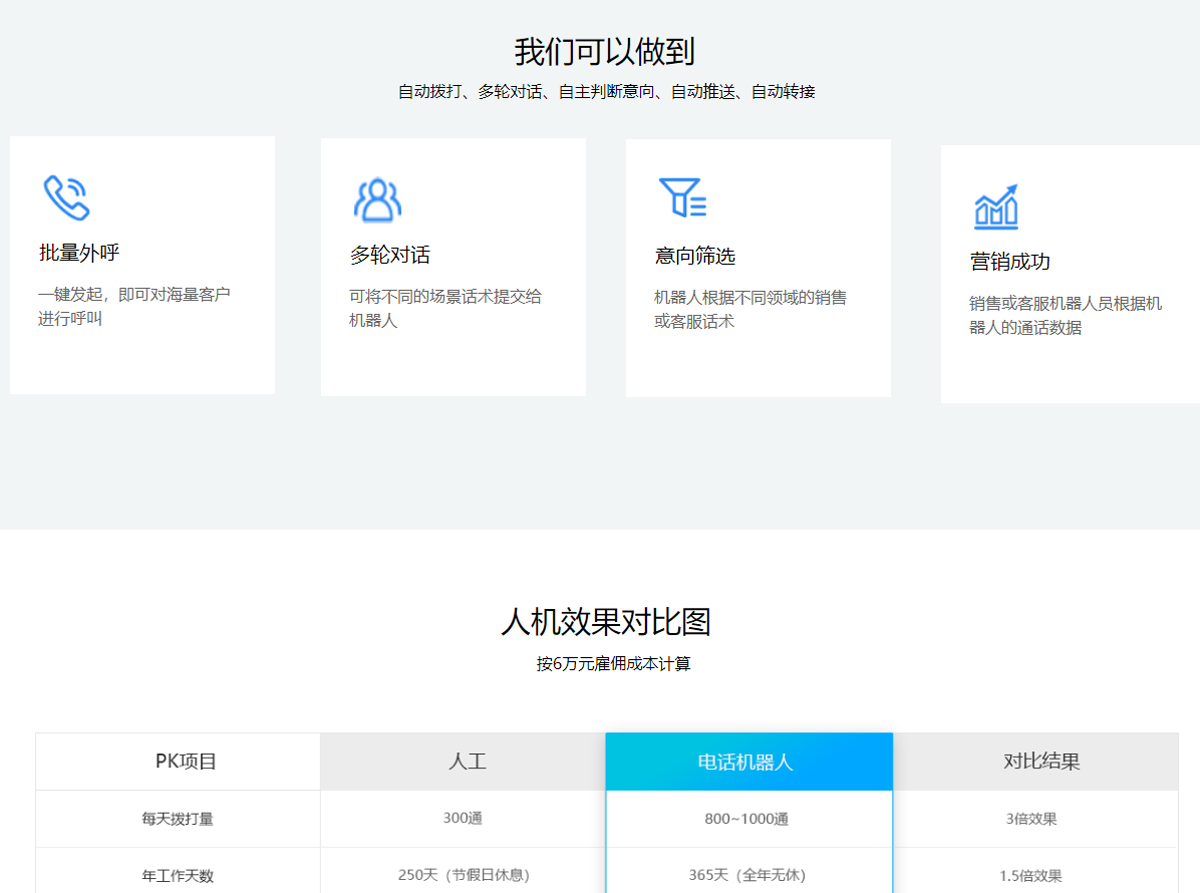This screenshot has height=893, width=1200.
Task: Click the funnel filter icon for 意向筛选
Action: click(x=683, y=197)
